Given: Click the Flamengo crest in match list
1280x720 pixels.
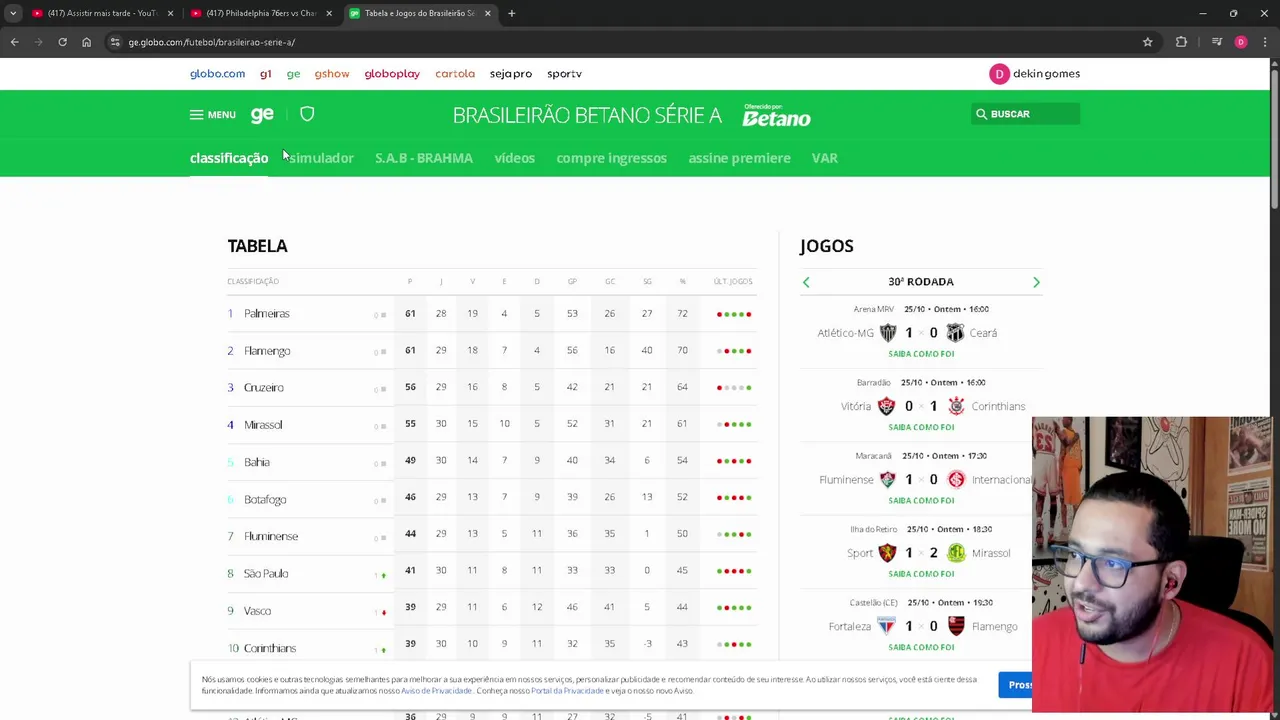Looking at the screenshot, I should coord(956,626).
